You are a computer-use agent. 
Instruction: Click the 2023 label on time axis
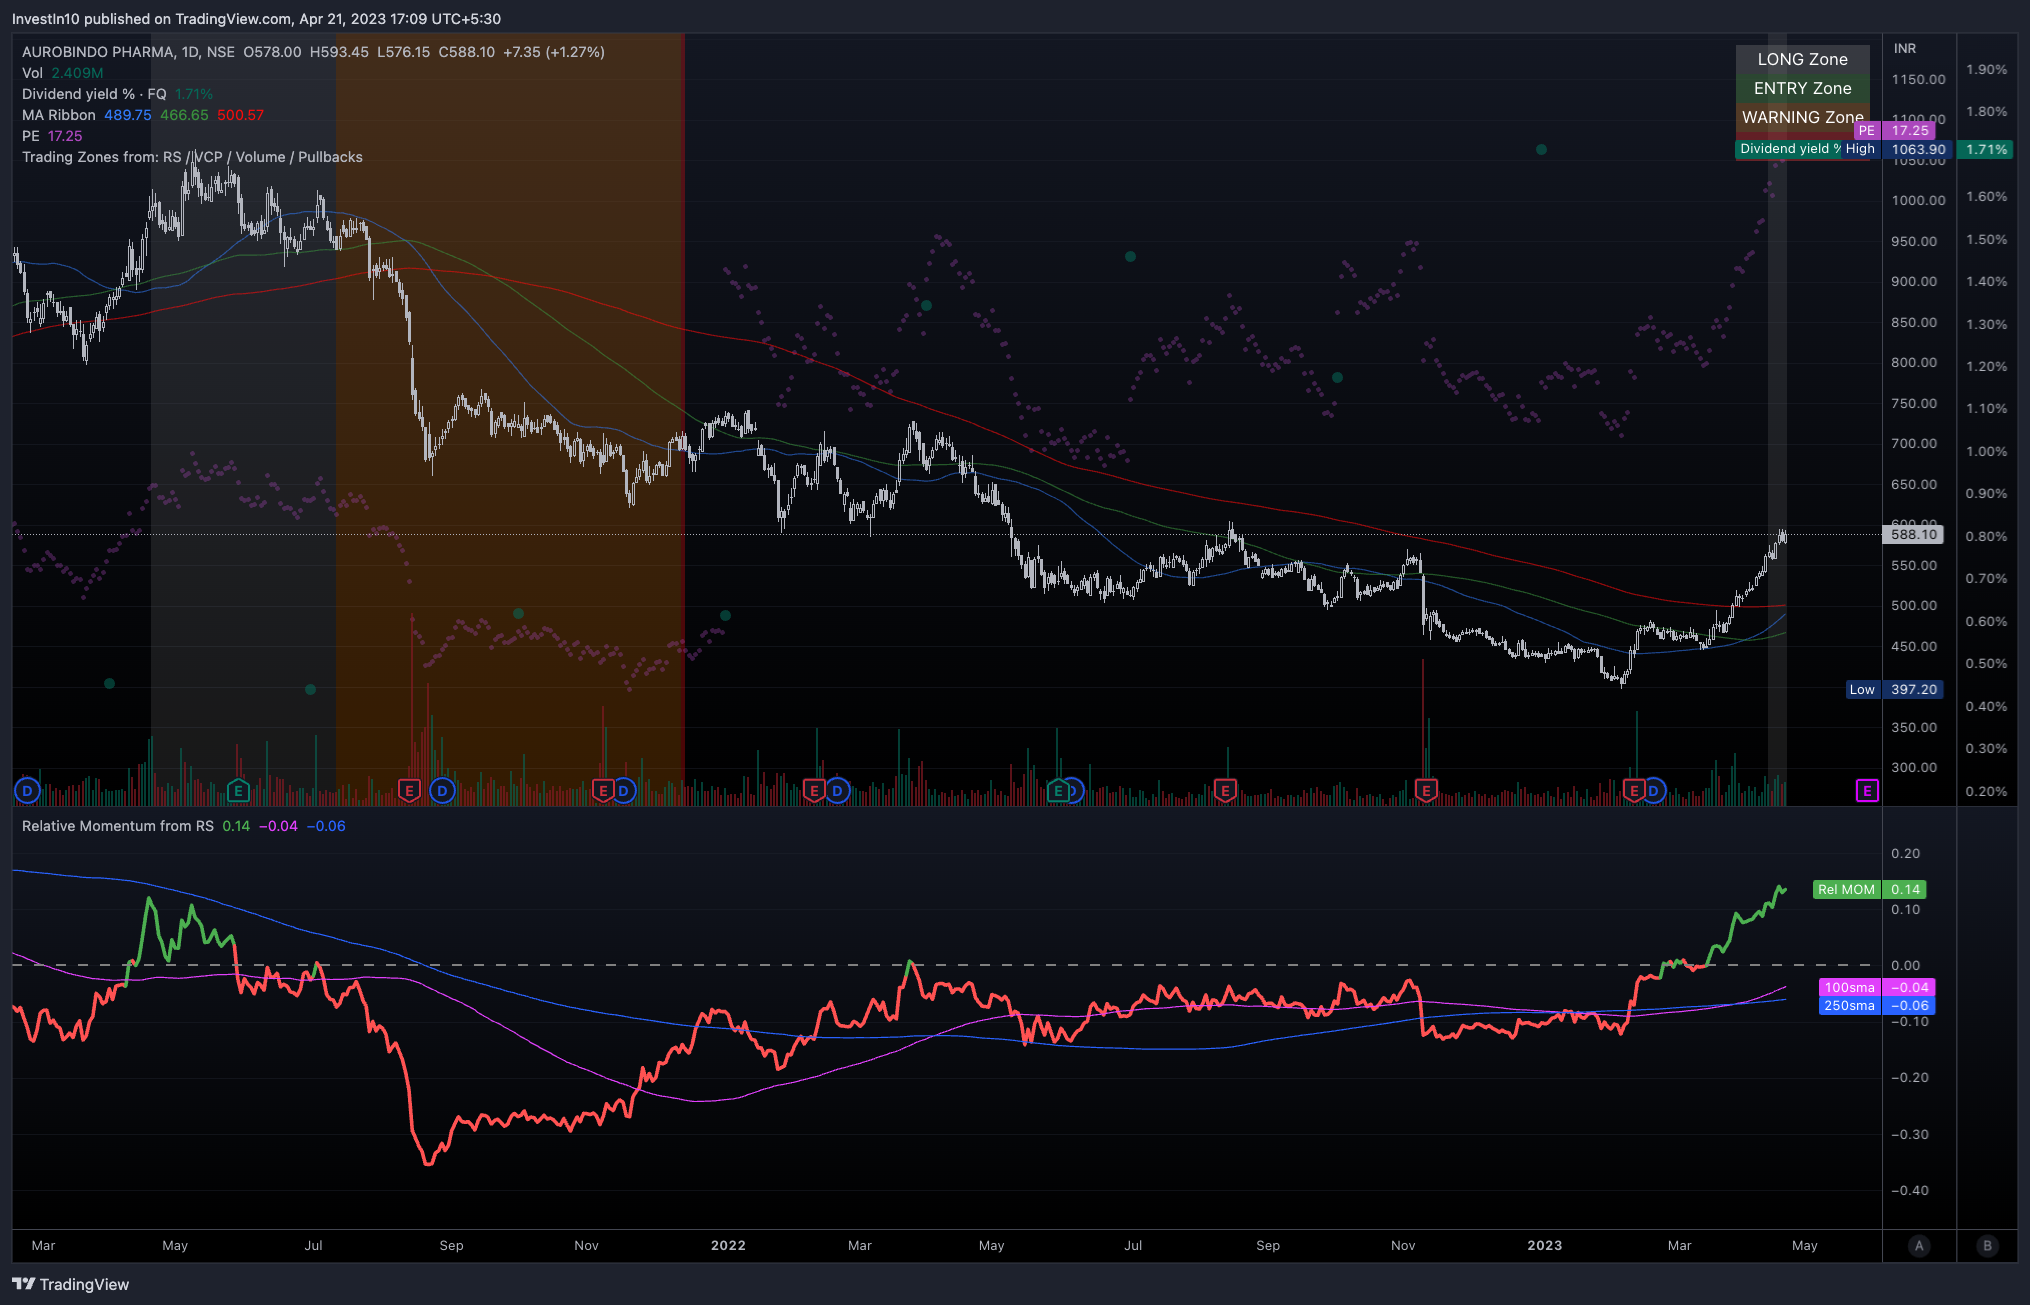1544,1245
